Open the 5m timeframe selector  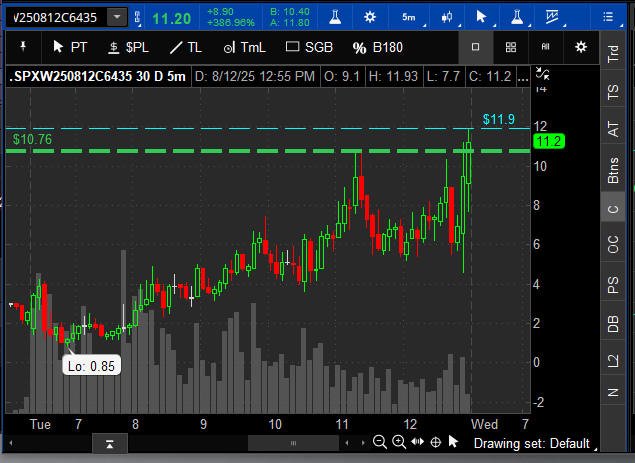point(409,17)
